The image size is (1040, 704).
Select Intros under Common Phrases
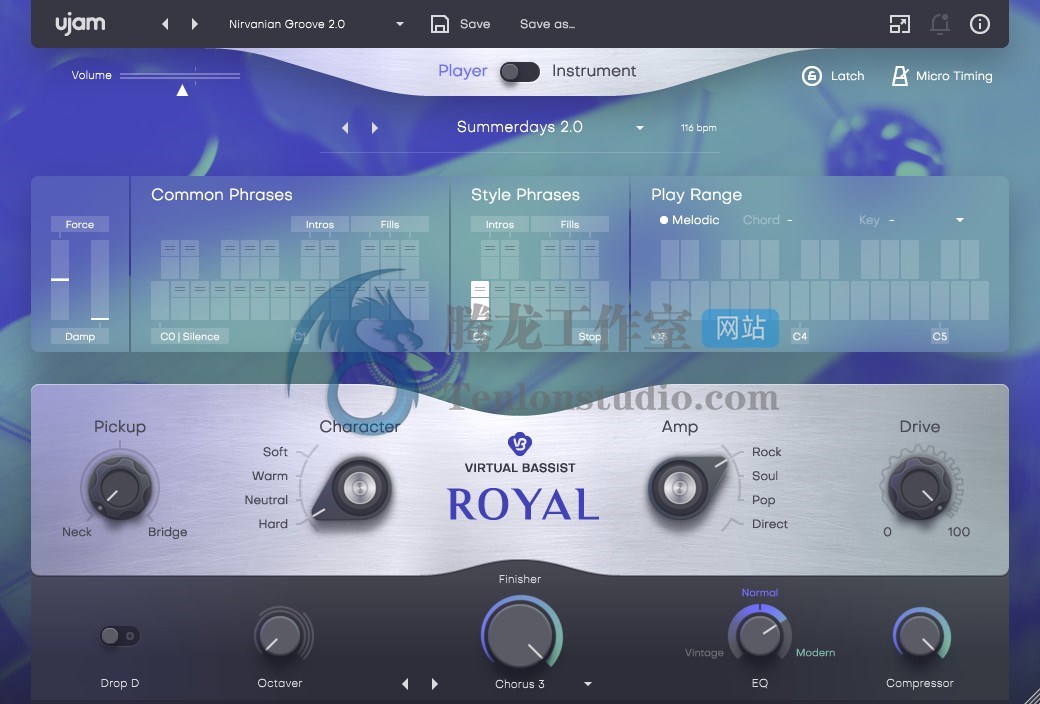pyautogui.click(x=320, y=224)
